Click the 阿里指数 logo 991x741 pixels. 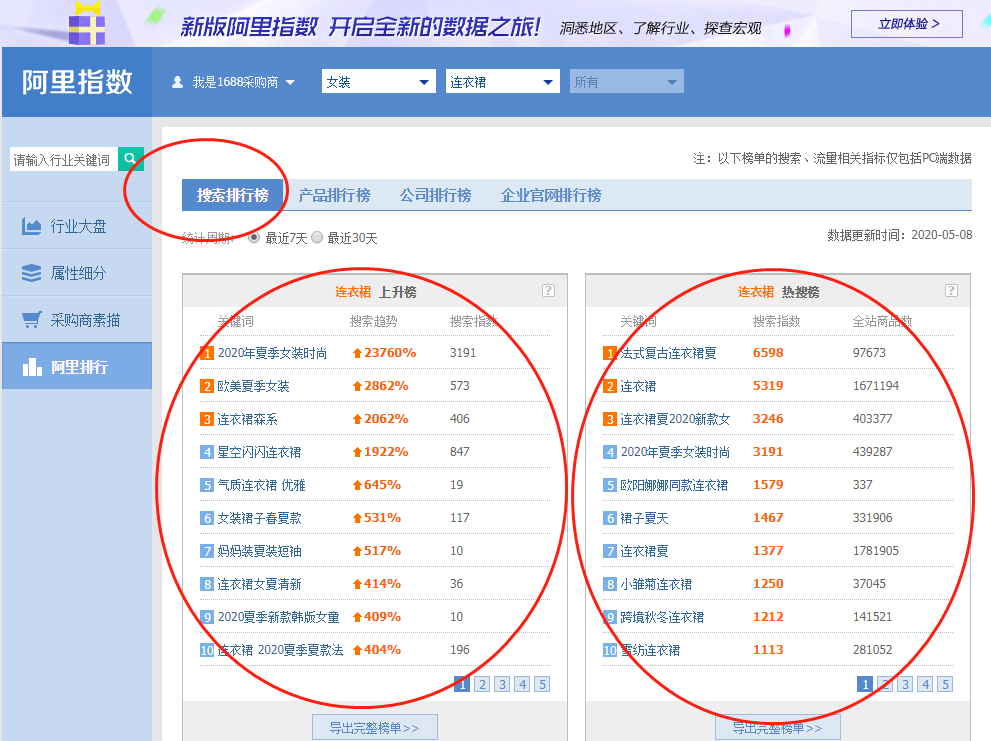[x=77, y=82]
